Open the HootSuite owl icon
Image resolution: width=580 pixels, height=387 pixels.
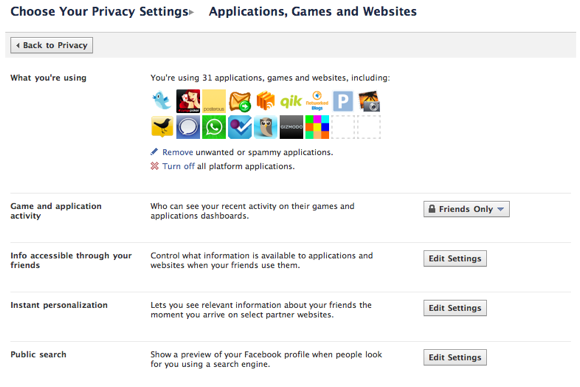pyautogui.click(x=266, y=127)
